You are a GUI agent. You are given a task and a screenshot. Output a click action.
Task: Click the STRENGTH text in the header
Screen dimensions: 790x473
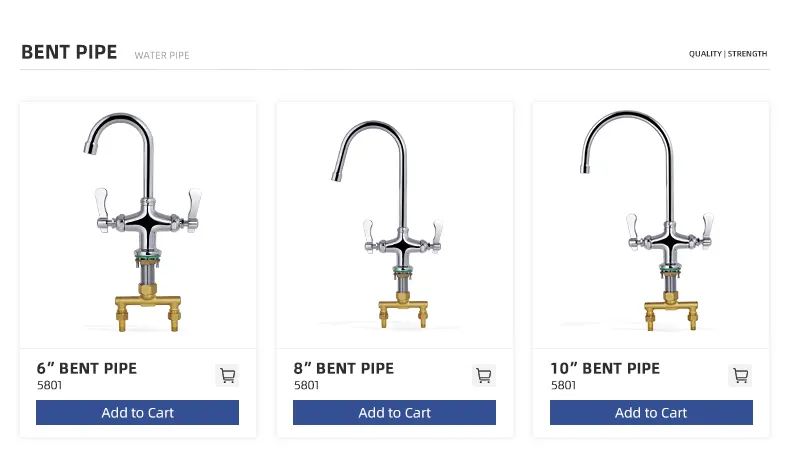748,54
